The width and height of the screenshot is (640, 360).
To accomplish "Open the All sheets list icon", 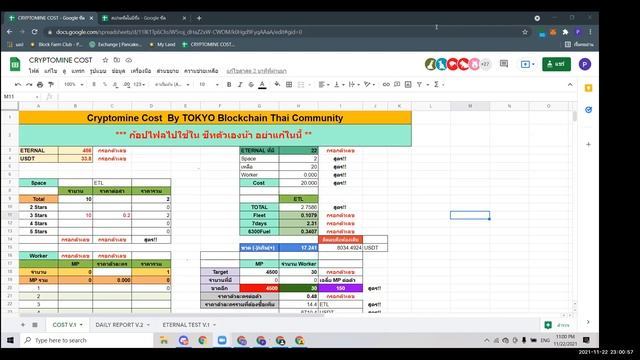I will pos(35,324).
